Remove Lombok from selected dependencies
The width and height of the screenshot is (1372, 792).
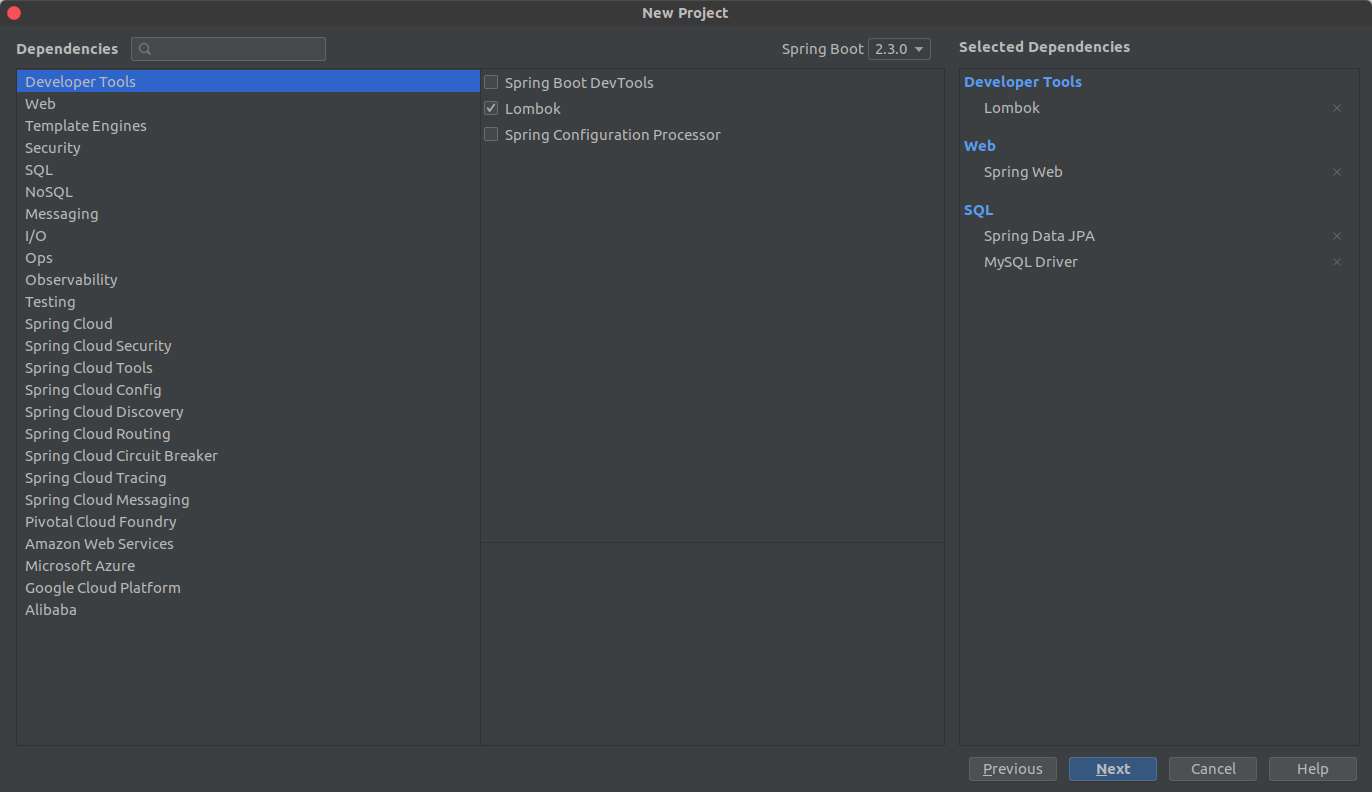[1337, 108]
